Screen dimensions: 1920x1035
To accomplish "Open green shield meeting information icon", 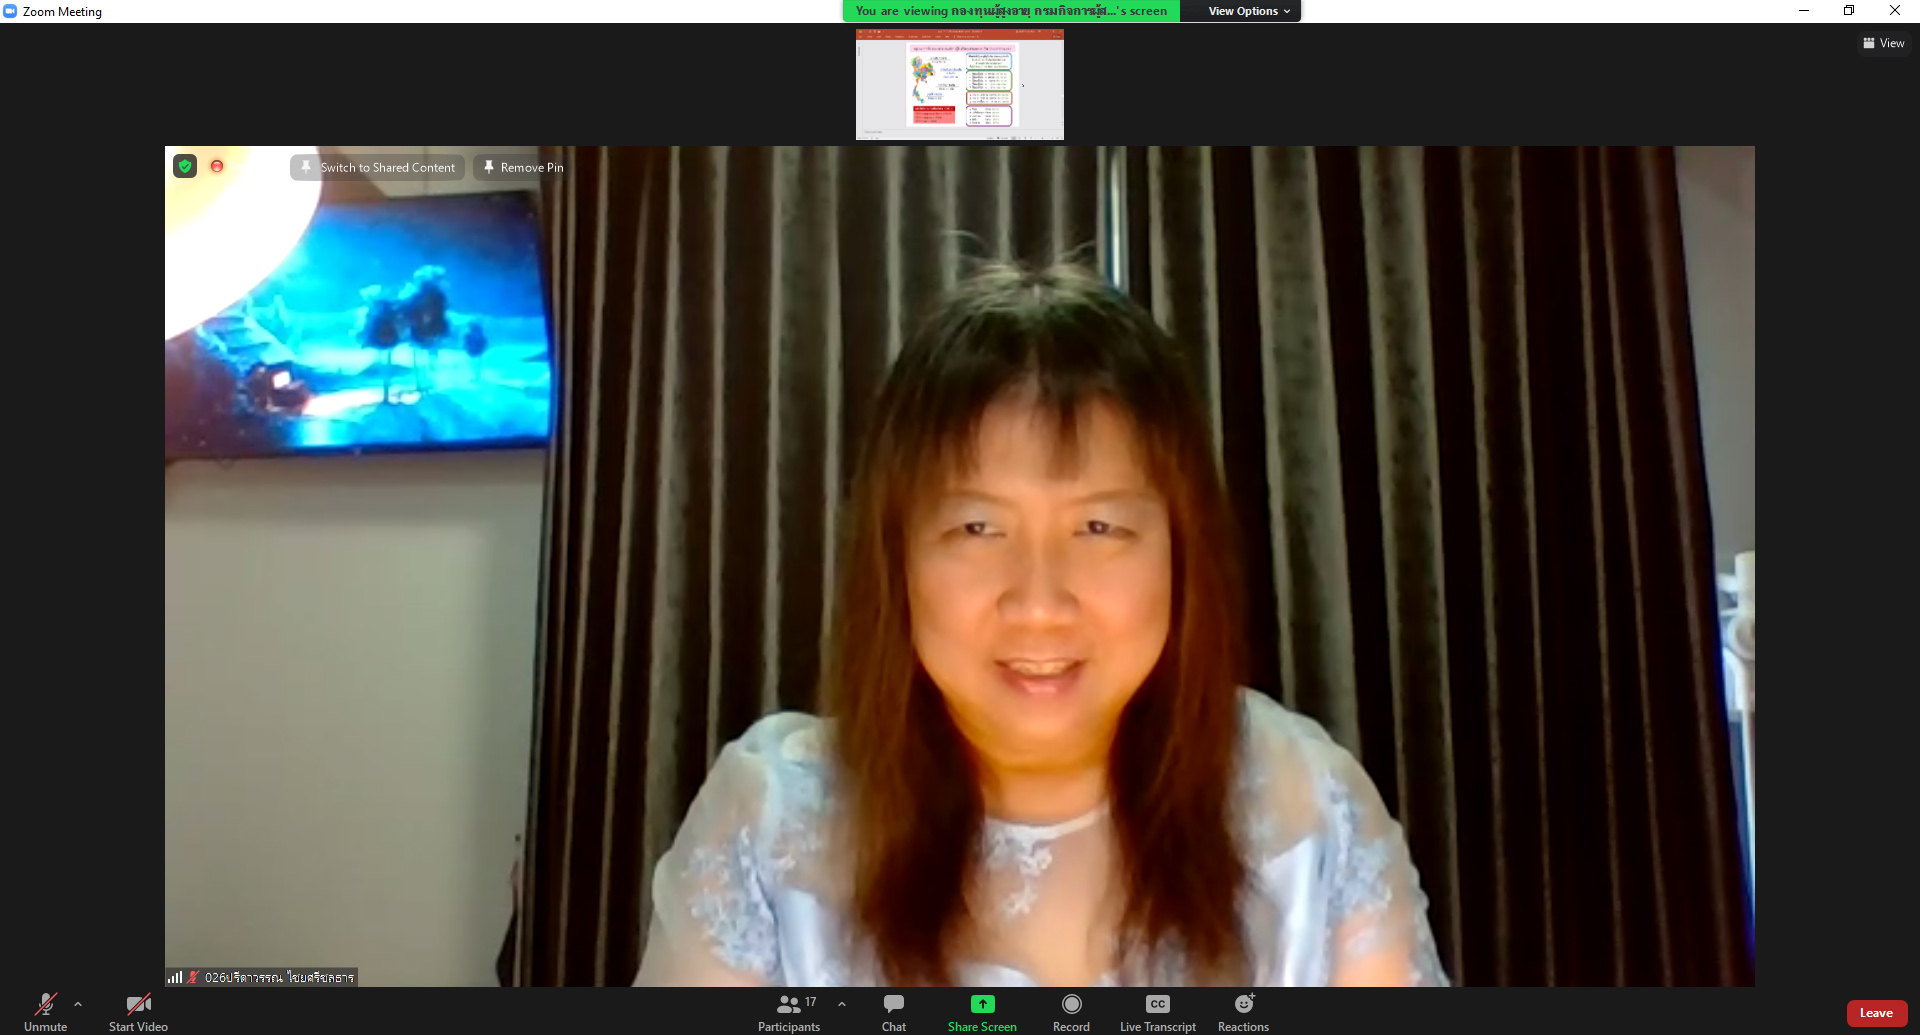I will pyautogui.click(x=185, y=166).
